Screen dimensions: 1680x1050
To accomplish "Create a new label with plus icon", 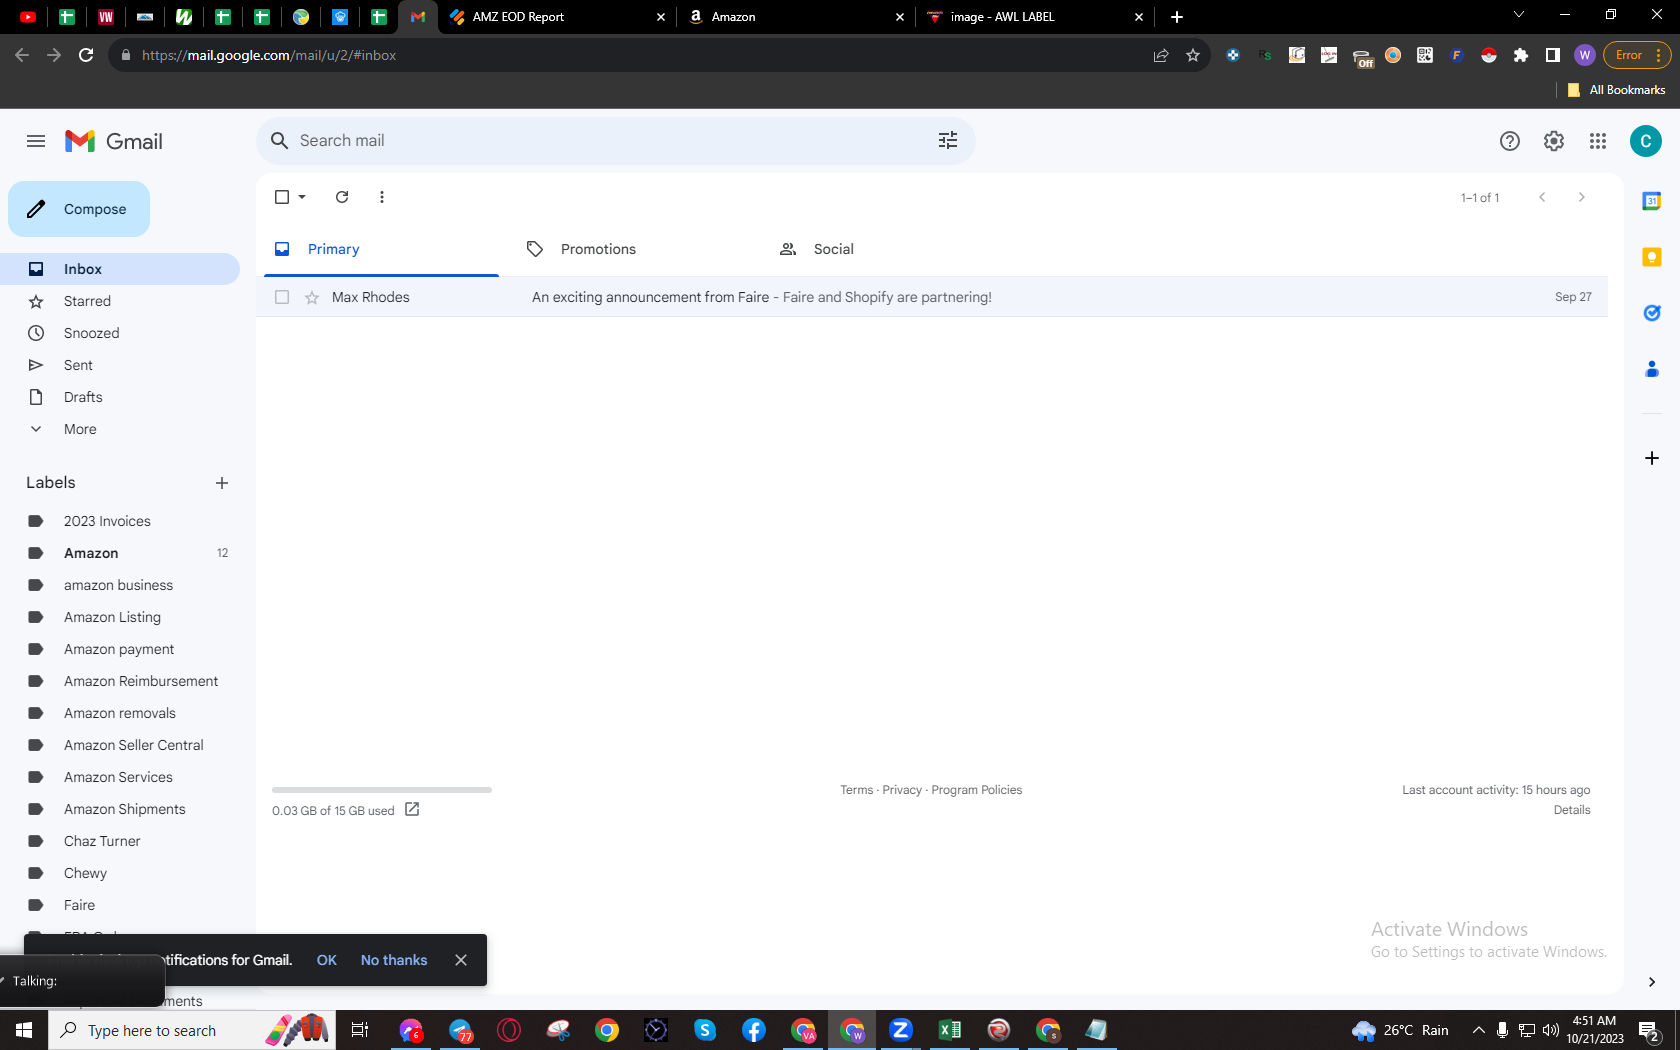I will [x=222, y=483].
